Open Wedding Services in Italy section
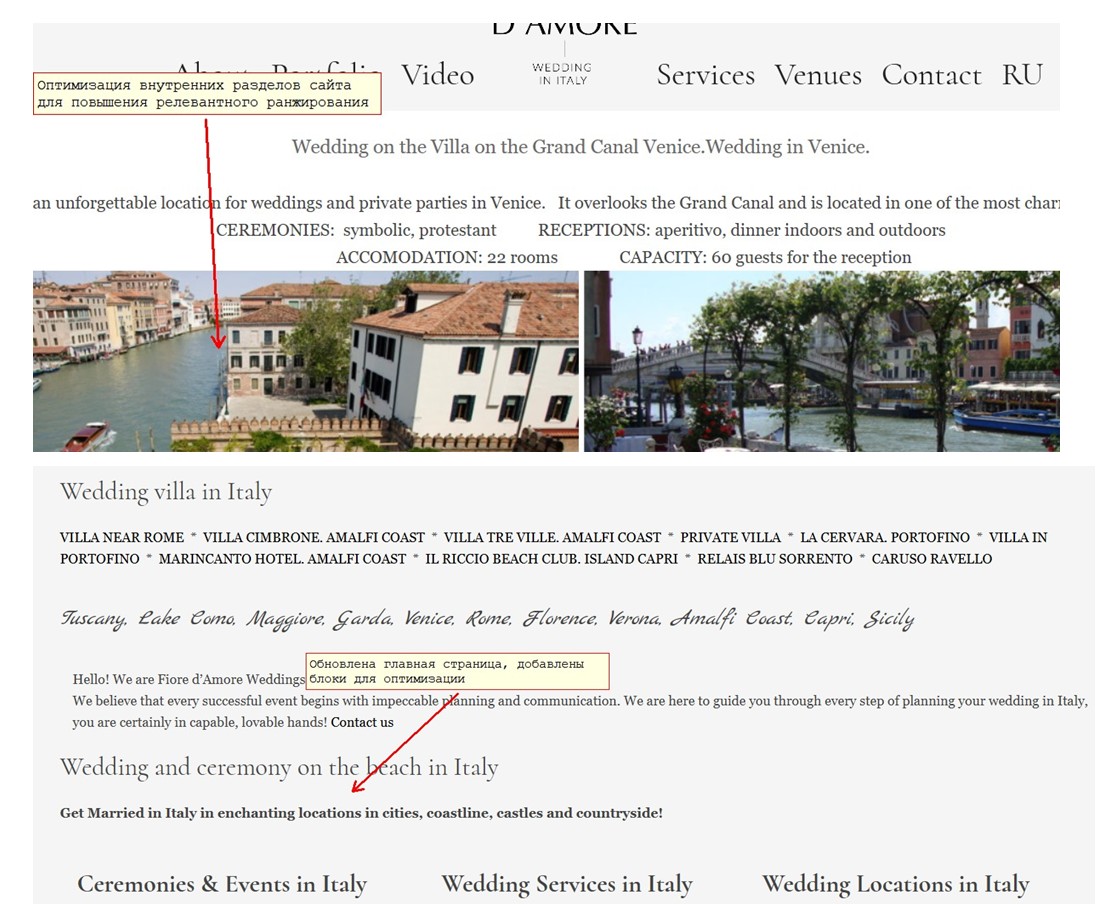Screen dimensions: 1109x904 tap(567, 884)
